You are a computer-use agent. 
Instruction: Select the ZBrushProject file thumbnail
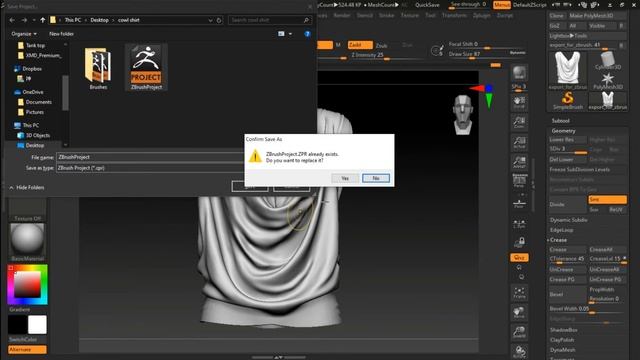click(146, 67)
